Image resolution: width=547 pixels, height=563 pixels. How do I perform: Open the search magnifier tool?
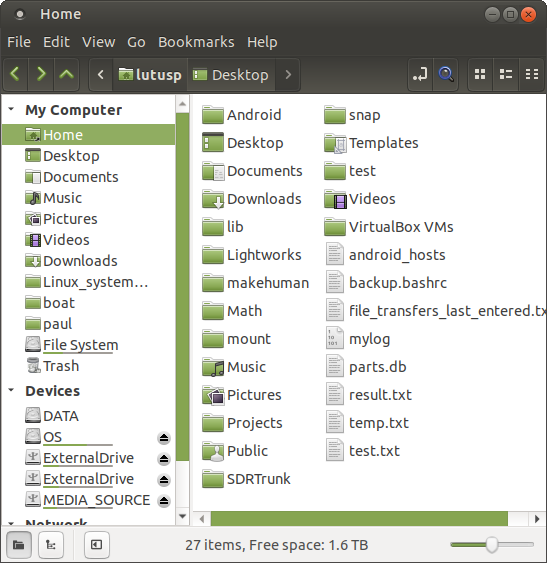(x=446, y=75)
